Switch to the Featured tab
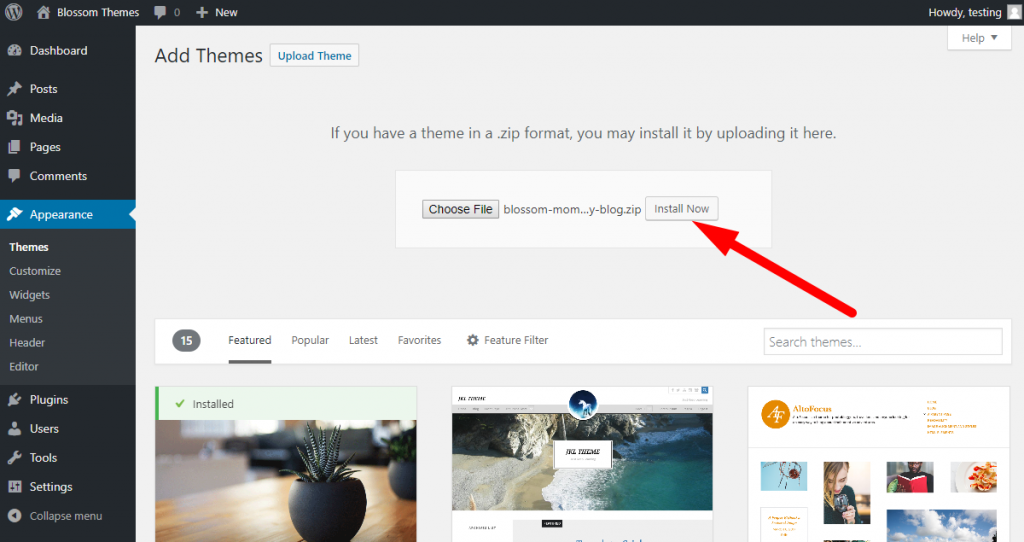Viewport: 1024px width, 542px height. 249,340
